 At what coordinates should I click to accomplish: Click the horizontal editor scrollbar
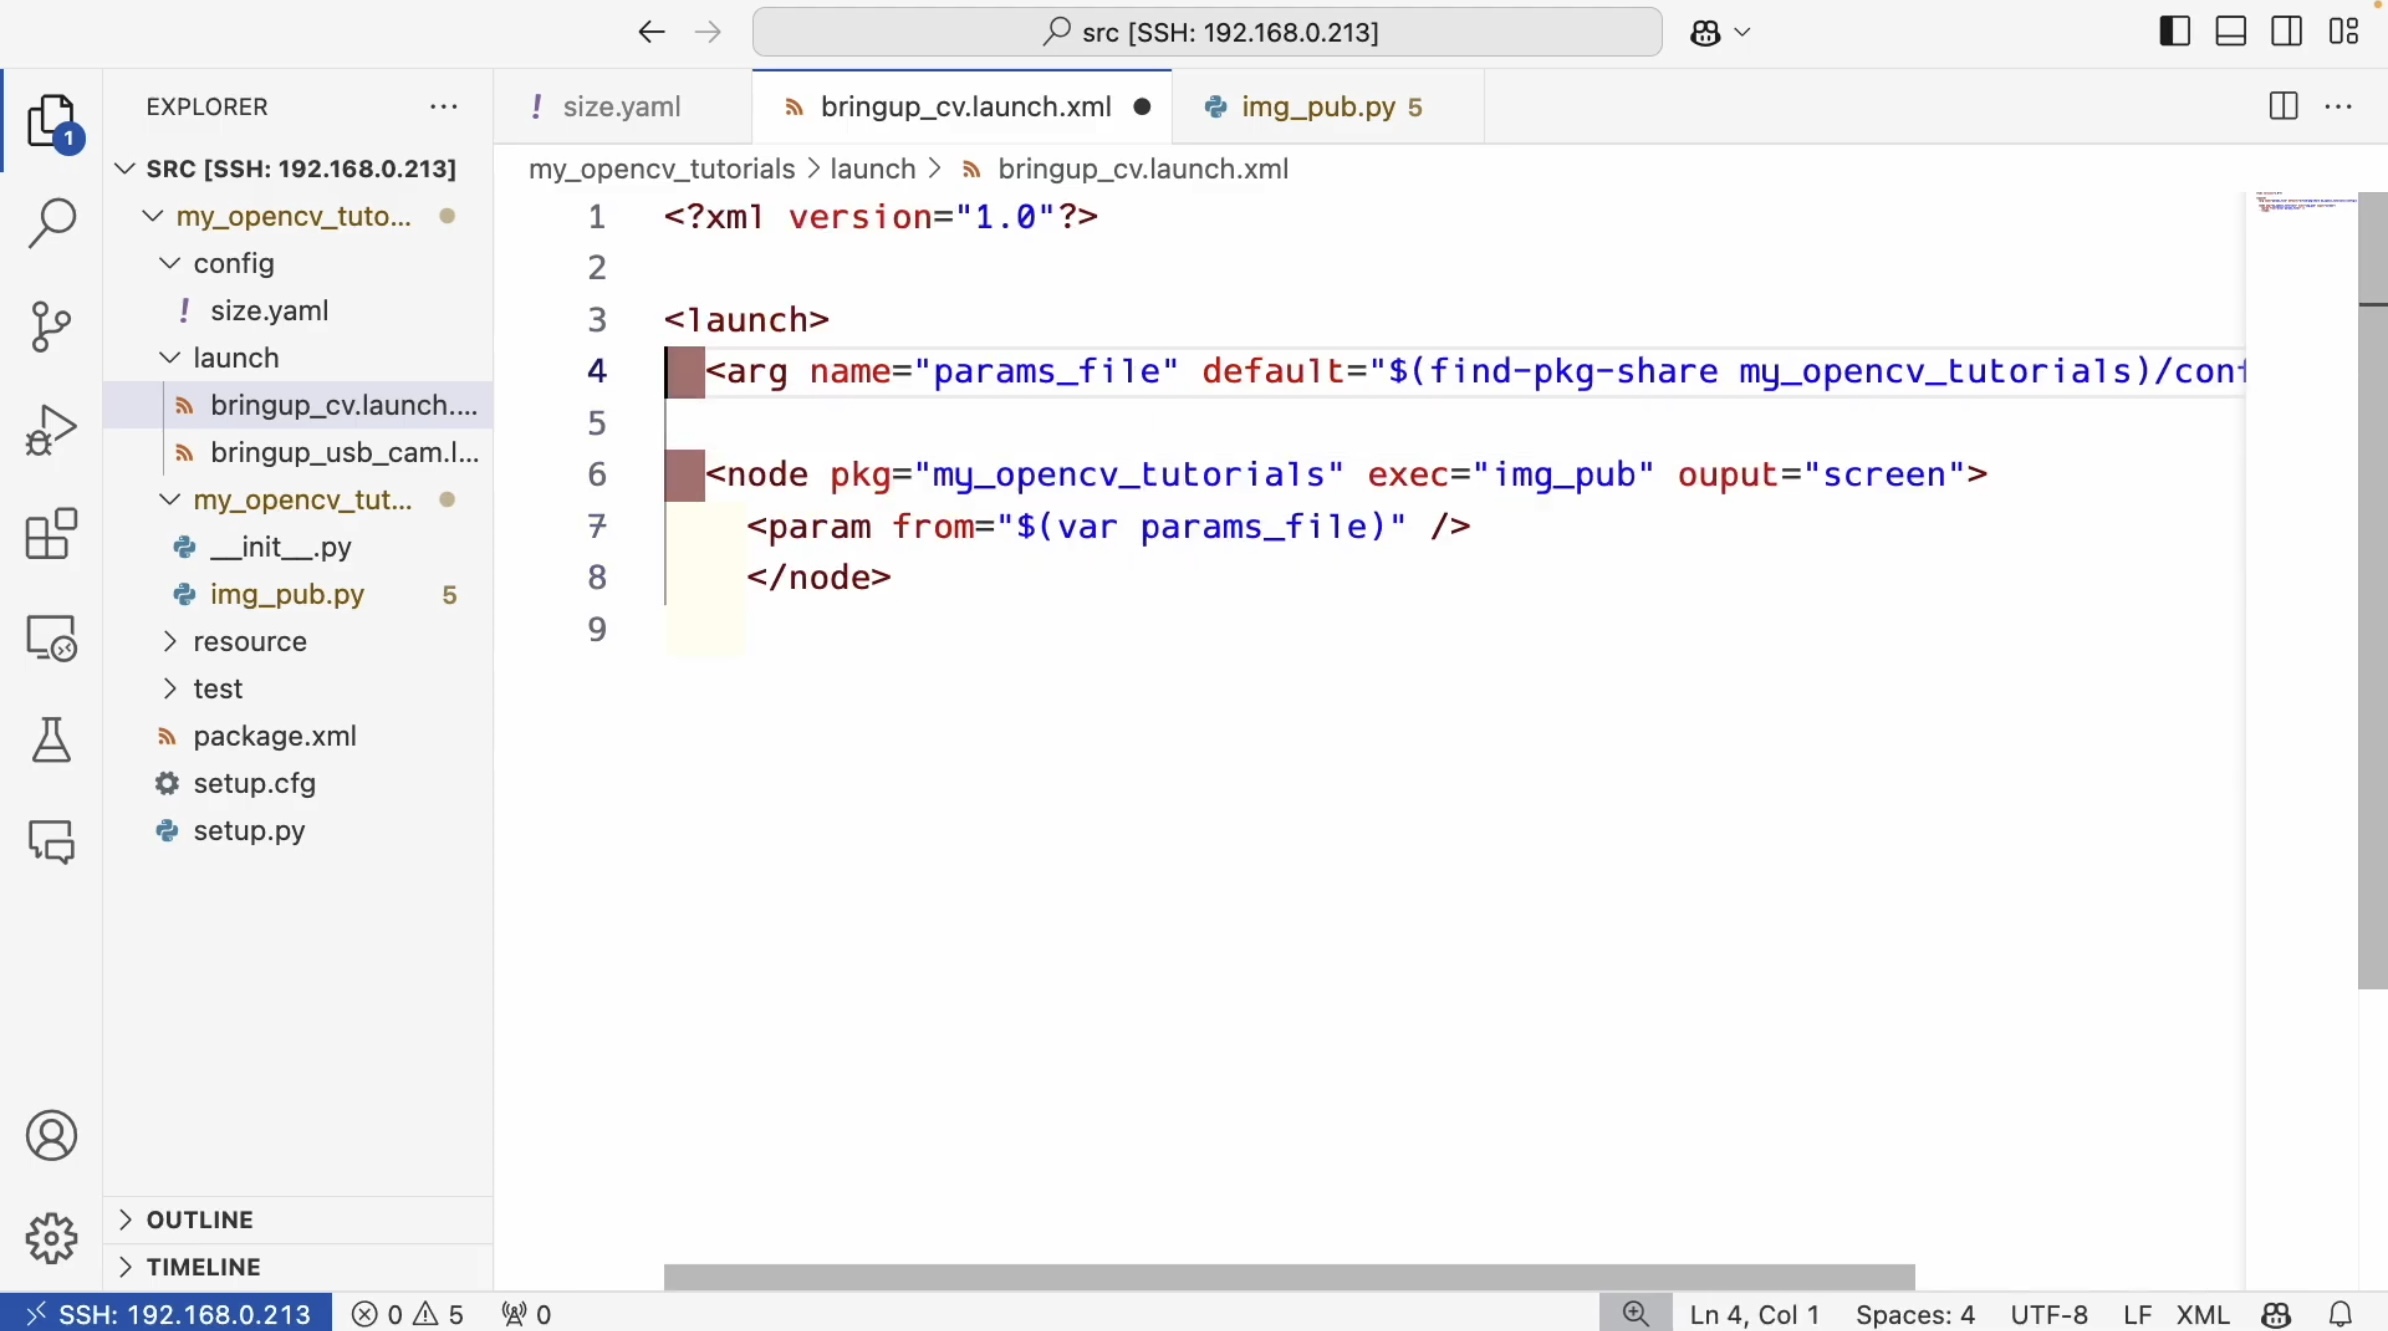click(1288, 1277)
